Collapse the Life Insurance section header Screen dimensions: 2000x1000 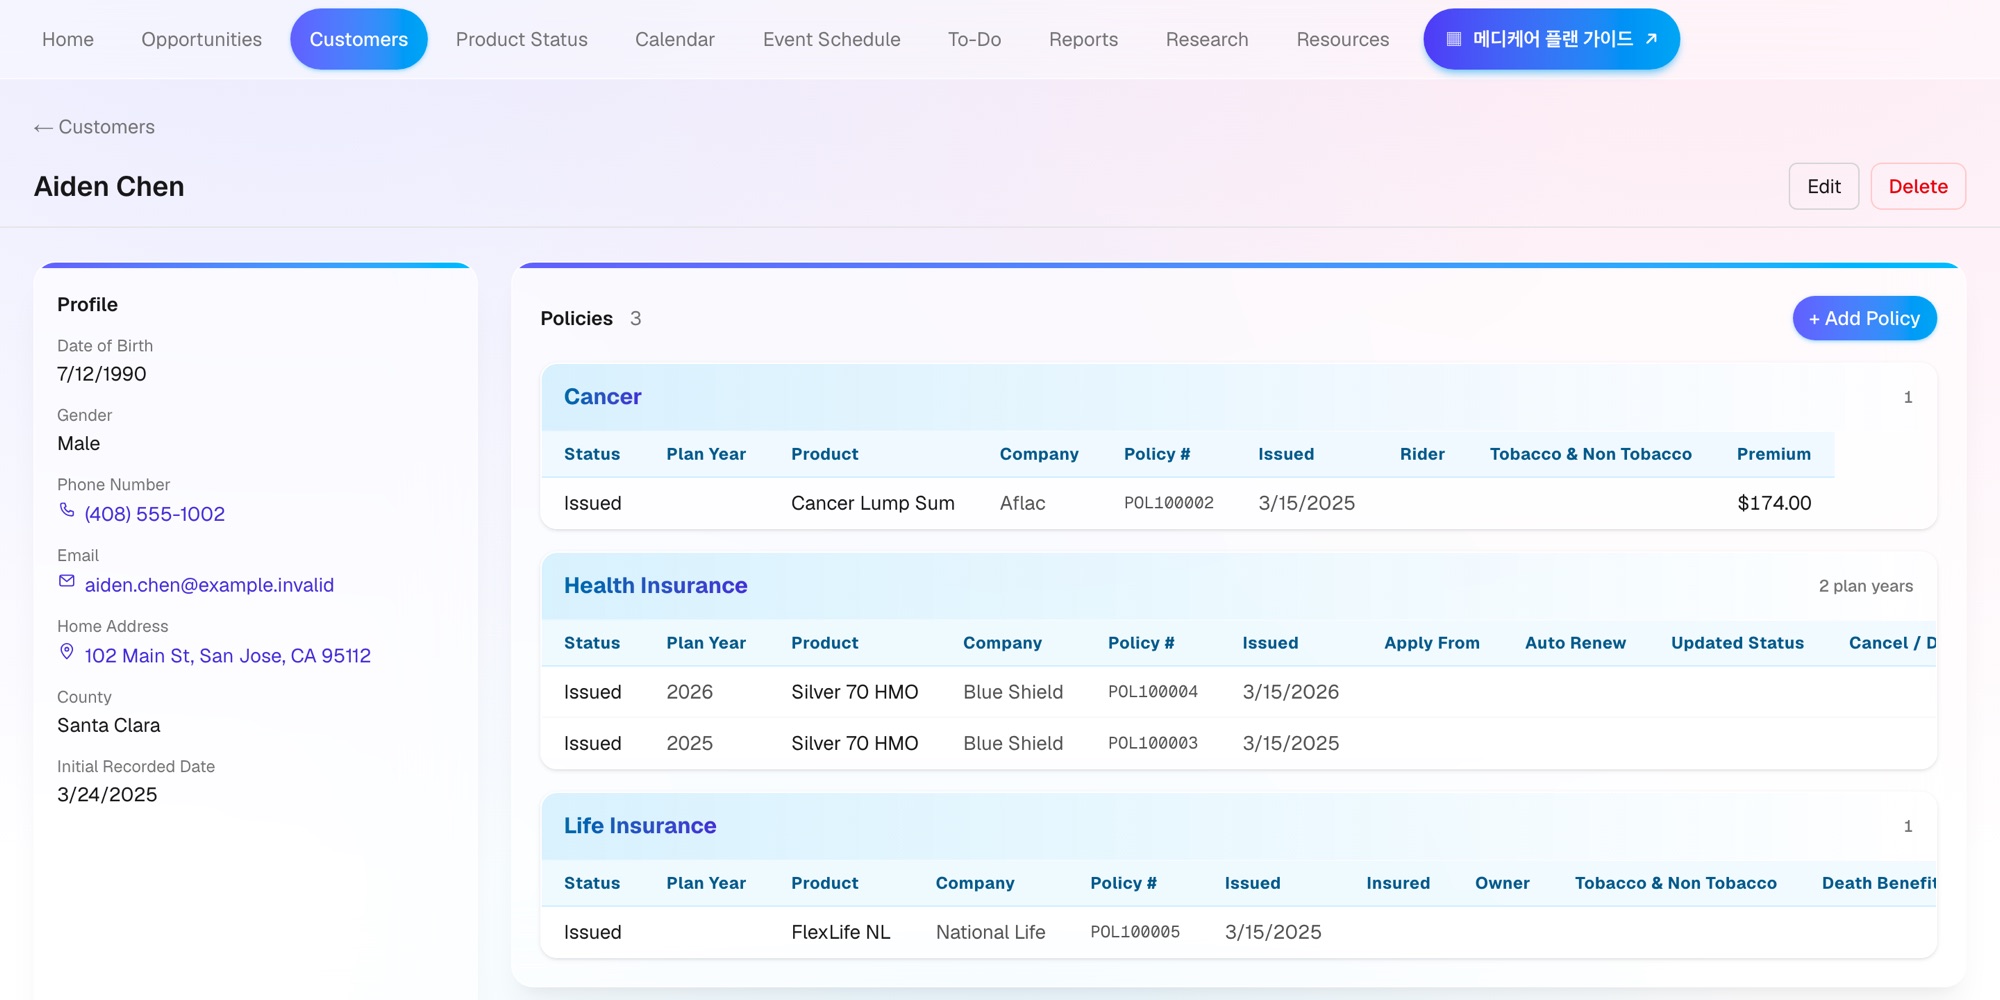point(1239,826)
